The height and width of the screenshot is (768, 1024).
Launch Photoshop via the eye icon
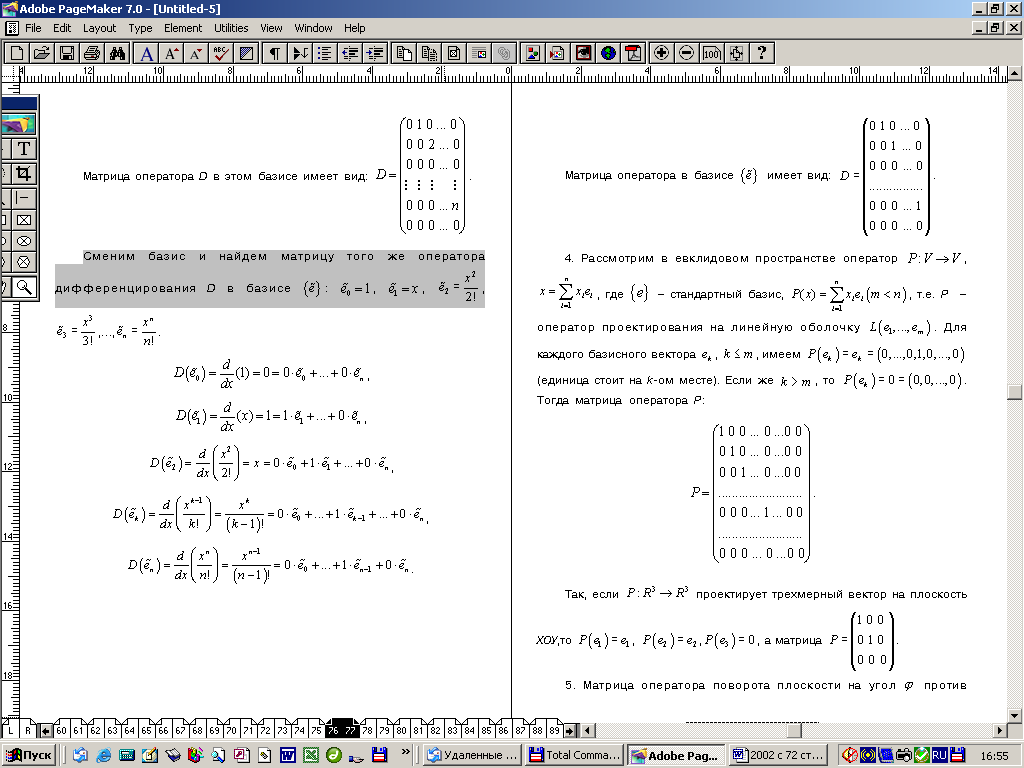coord(583,53)
